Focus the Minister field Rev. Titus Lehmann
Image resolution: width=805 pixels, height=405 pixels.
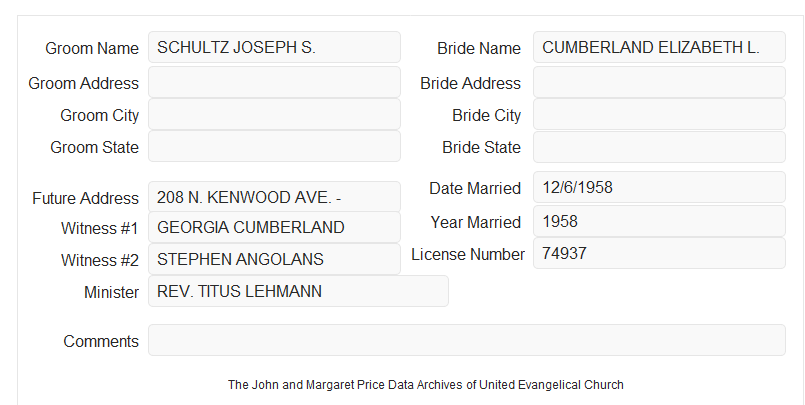pyautogui.click(x=298, y=291)
